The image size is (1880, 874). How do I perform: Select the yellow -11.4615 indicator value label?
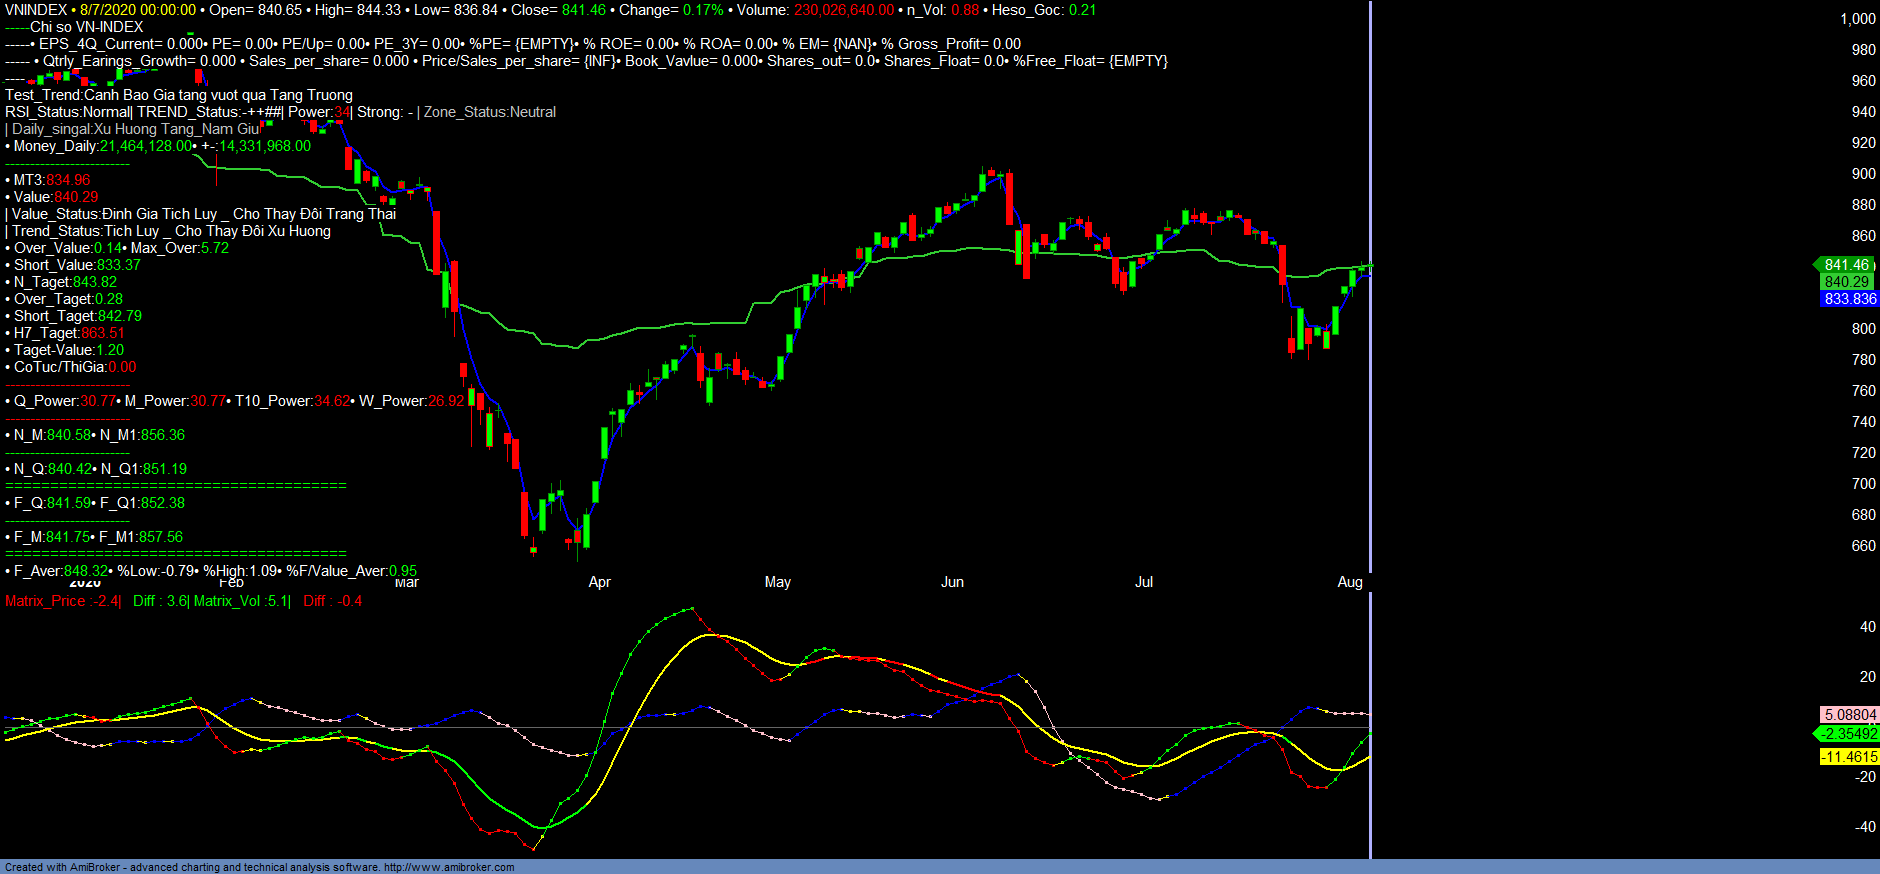click(x=1849, y=757)
